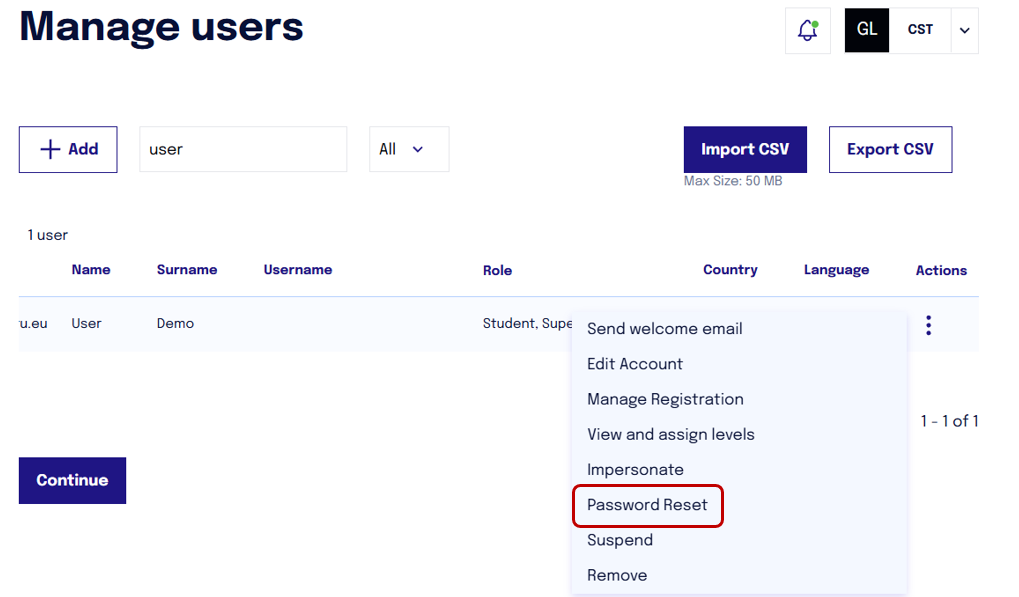Image resolution: width=1019 pixels, height=597 pixels.
Task: Select Suspend from the user menu
Action: [x=619, y=540]
